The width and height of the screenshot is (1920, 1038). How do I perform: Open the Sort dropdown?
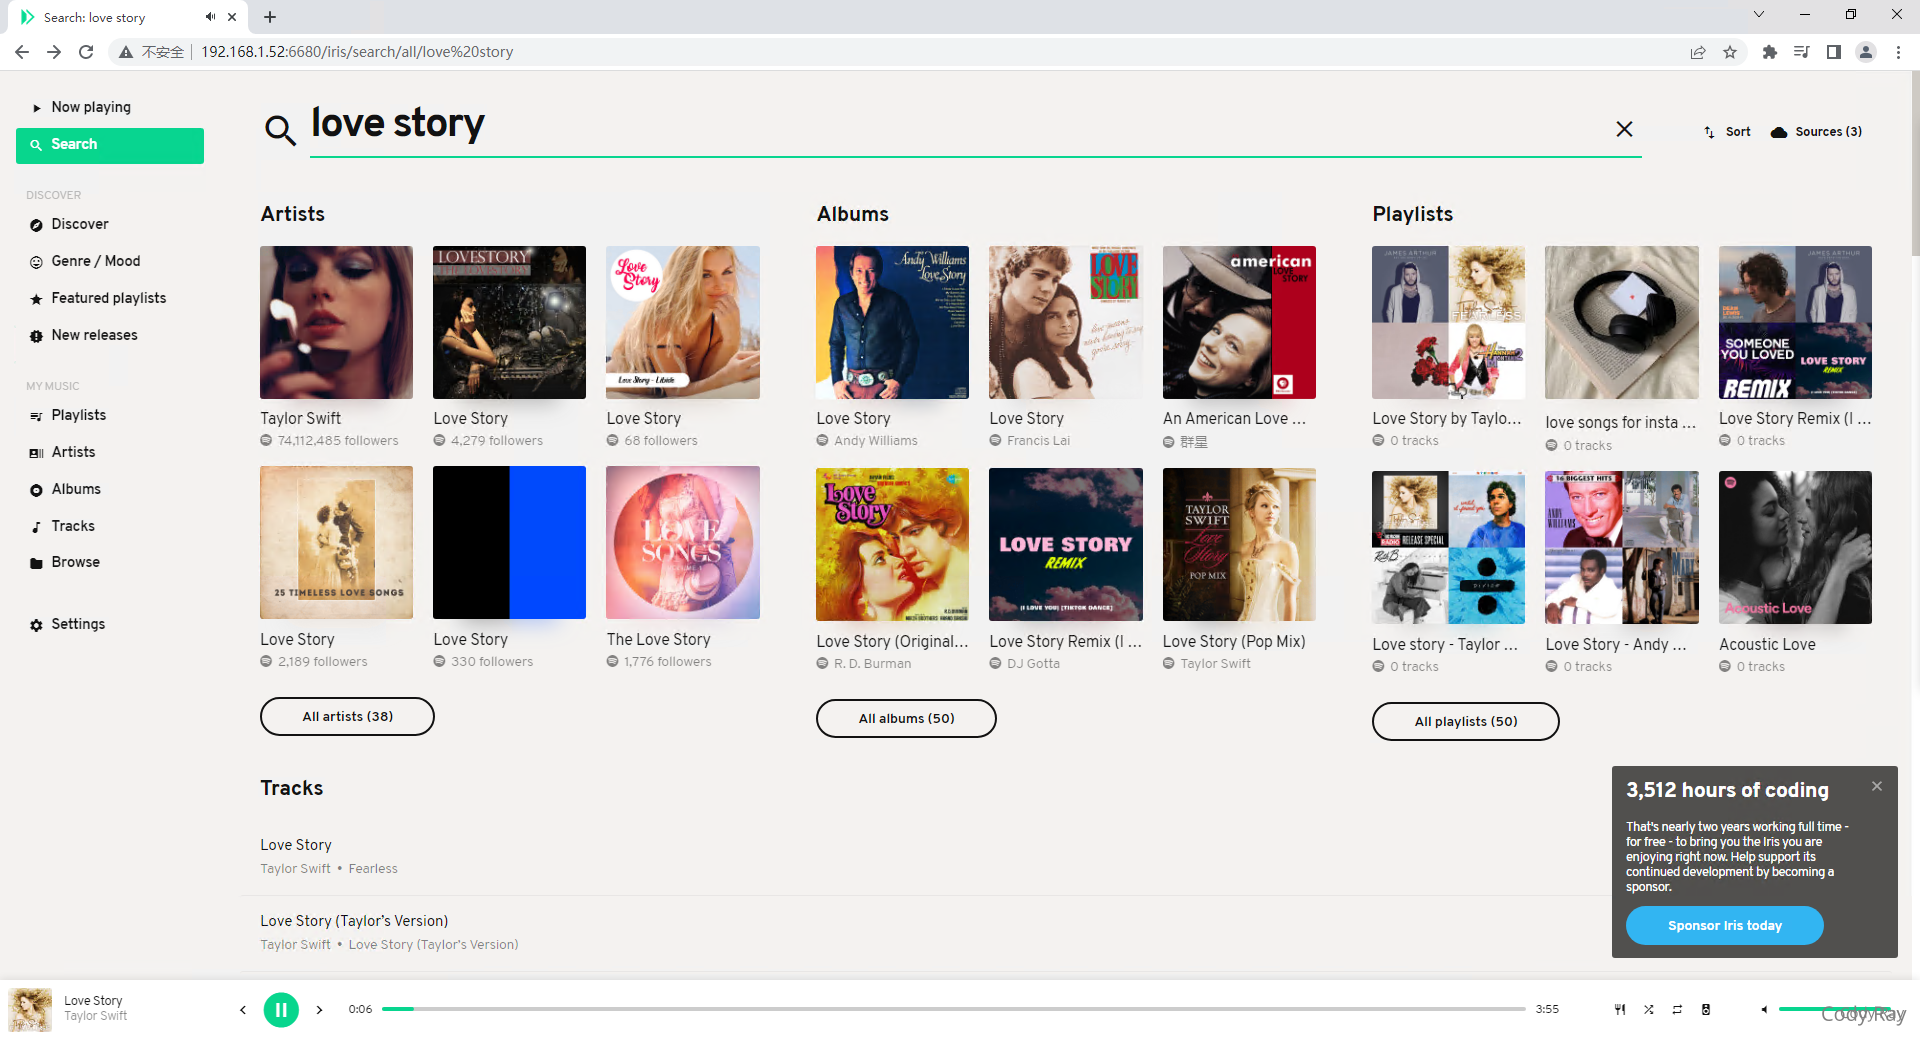pyautogui.click(x=1727, y=132)
